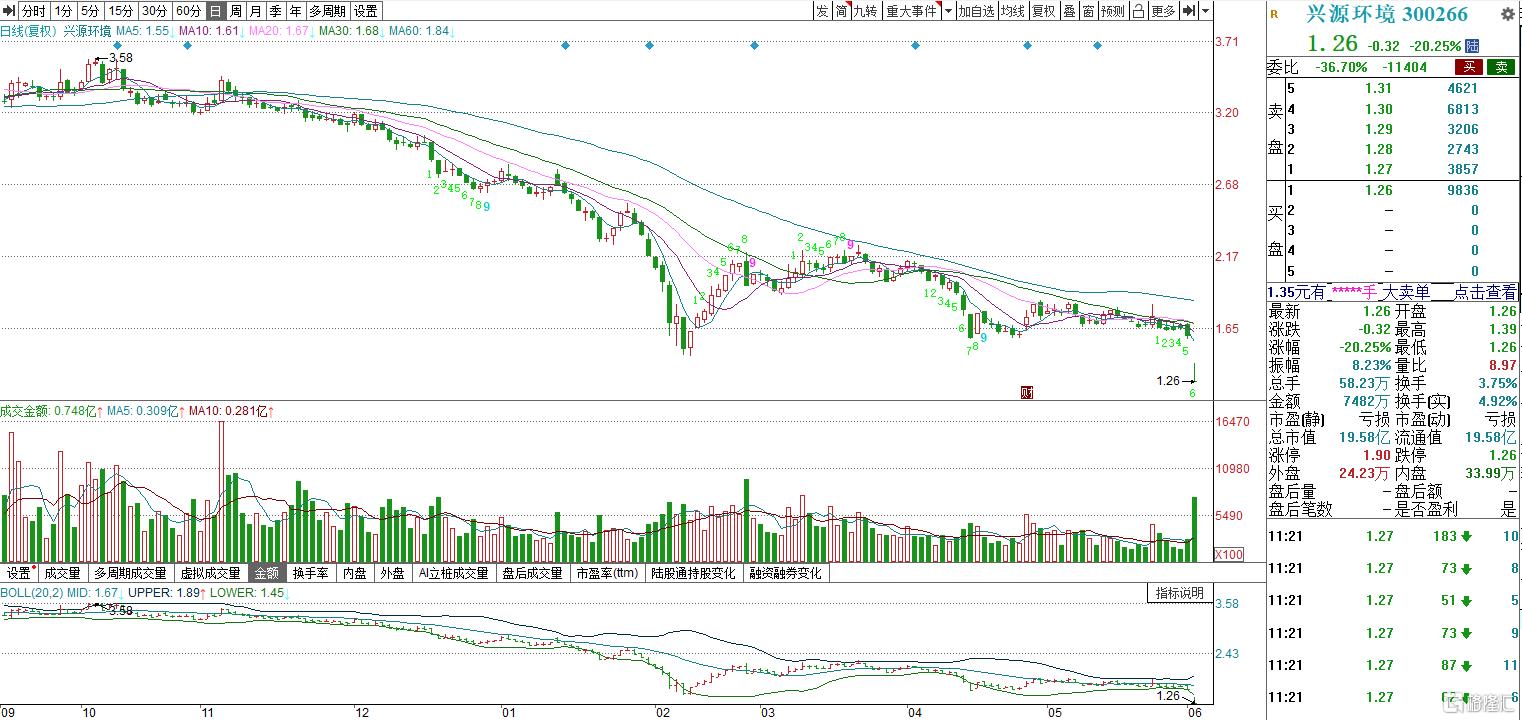Viewport: 1522px width, 720px height.
Task: Click the 发 toolbar icon
Action: click(822, 11)
